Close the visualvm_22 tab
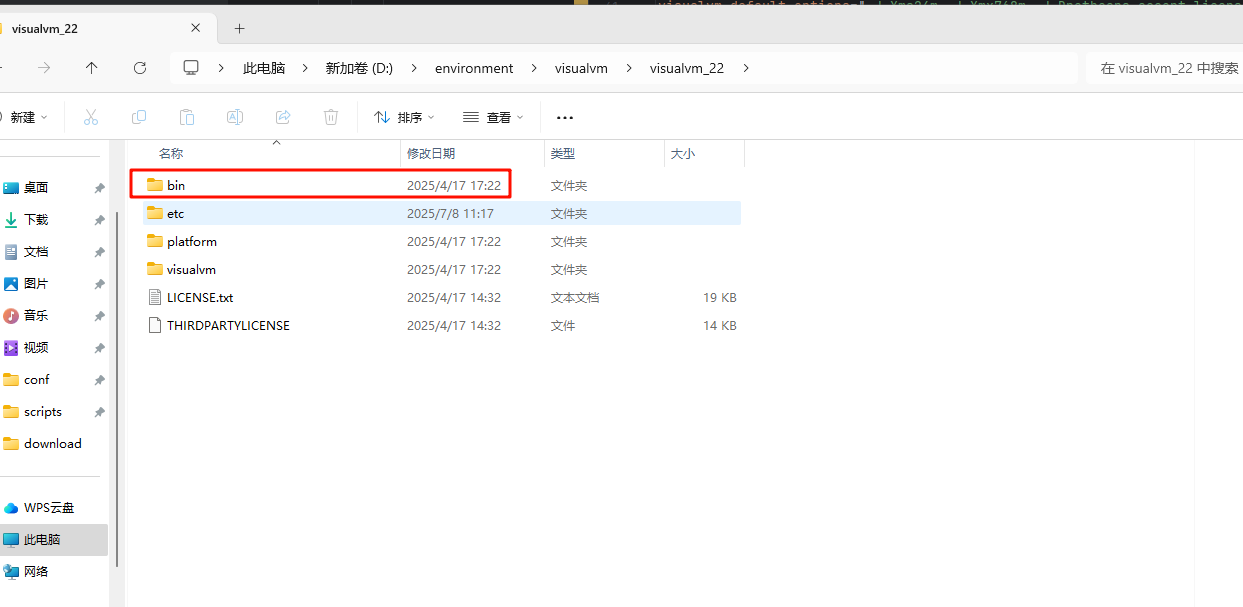The image size is (1243, 607). coord(196,28)
